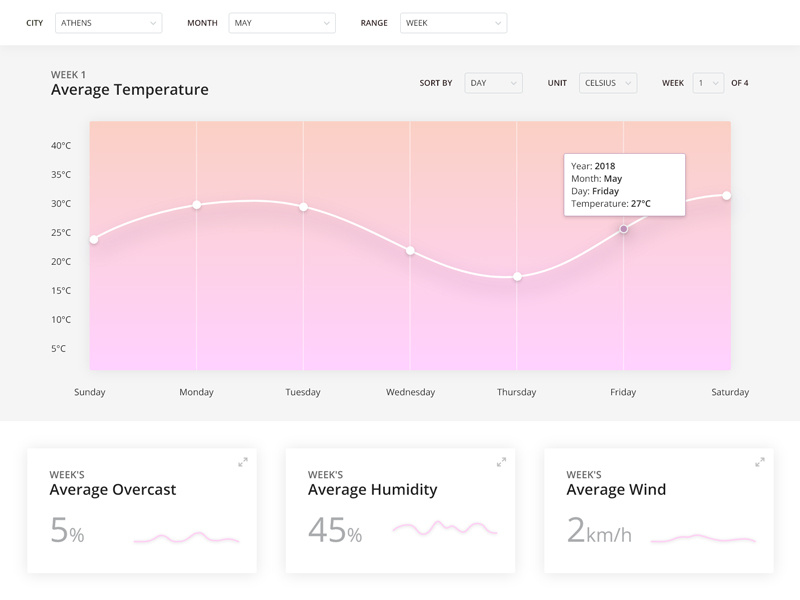Select Saturday's temperature data point
This screenshot has height=600, width=800.
pos(727,196)
